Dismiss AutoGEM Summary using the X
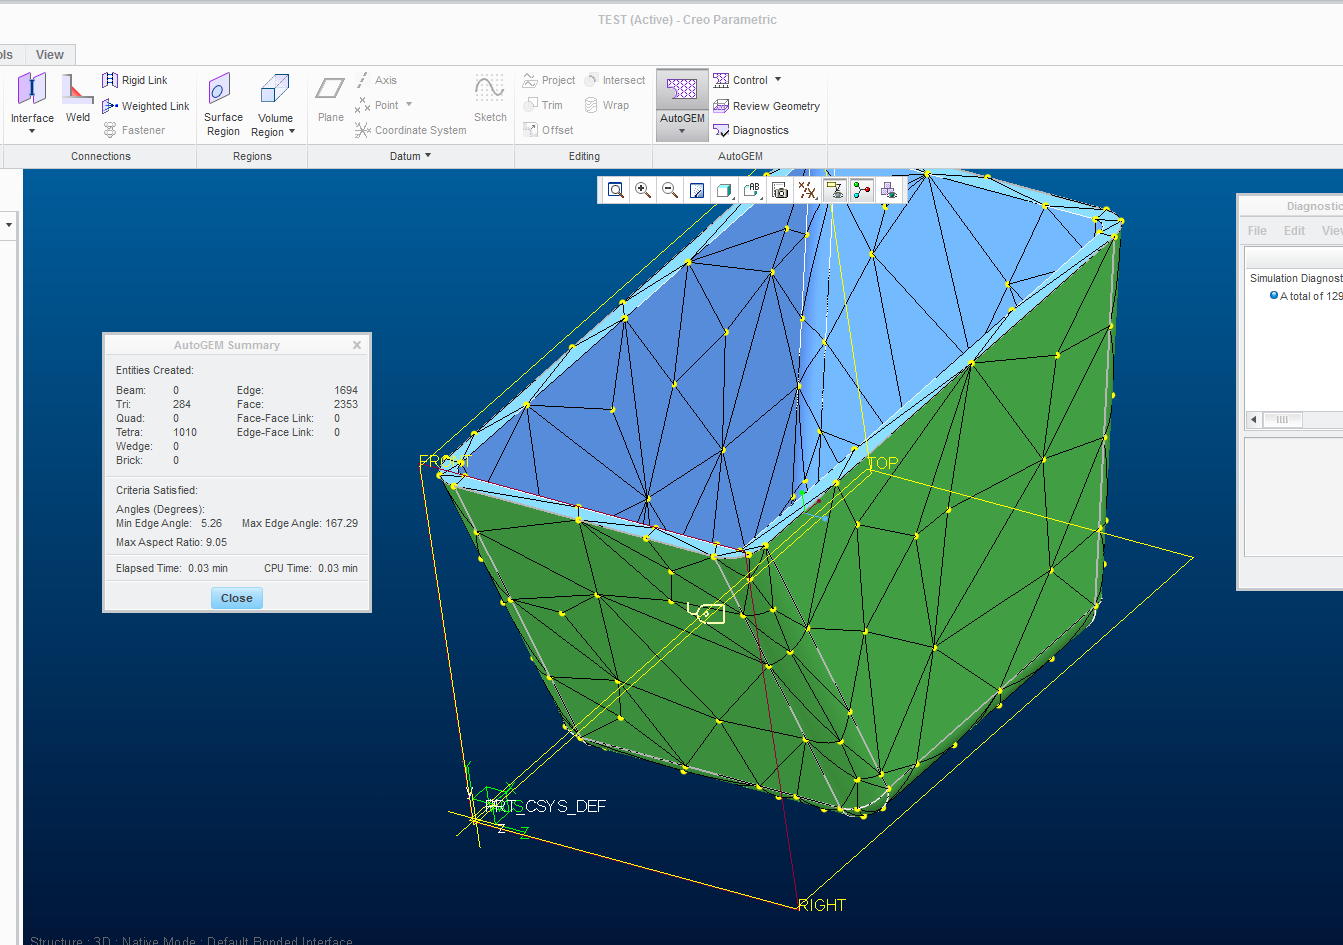 pyautogui.click(x=357, y=345)
